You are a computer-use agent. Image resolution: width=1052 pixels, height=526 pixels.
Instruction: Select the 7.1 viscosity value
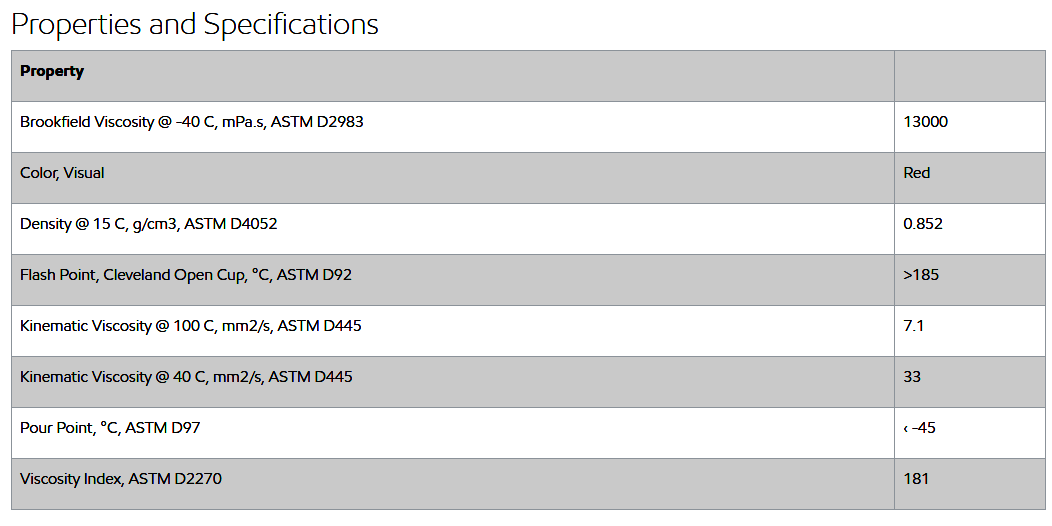(914, 326)
